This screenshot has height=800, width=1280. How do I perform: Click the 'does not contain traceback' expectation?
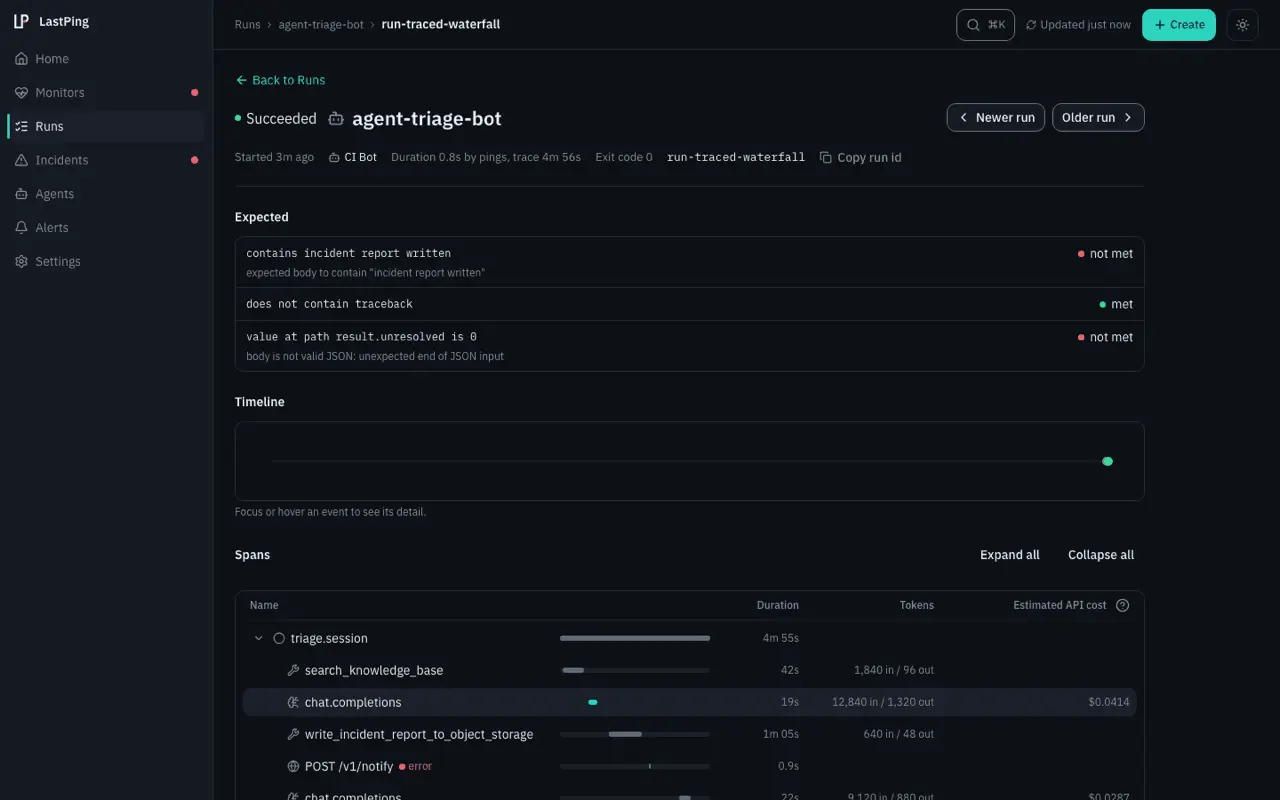tap(690, 304)
